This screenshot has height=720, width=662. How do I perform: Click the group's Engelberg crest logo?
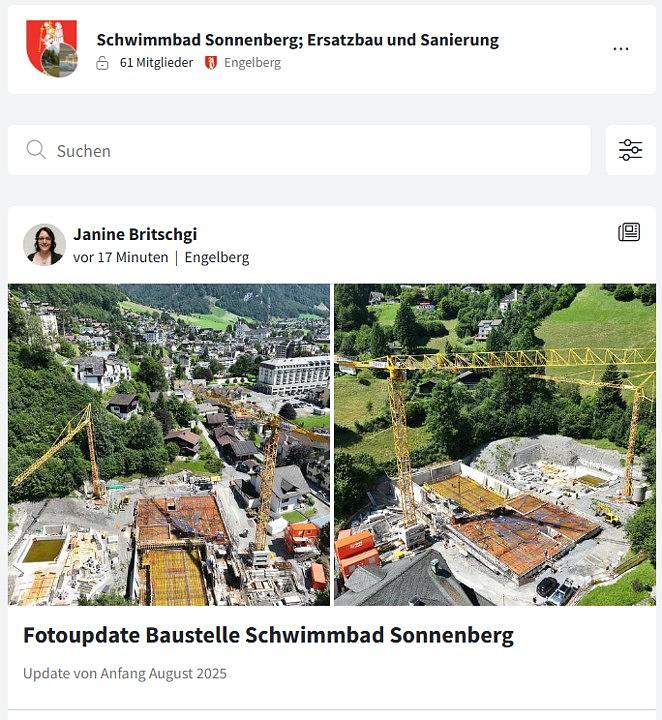(x=52, y=48)
